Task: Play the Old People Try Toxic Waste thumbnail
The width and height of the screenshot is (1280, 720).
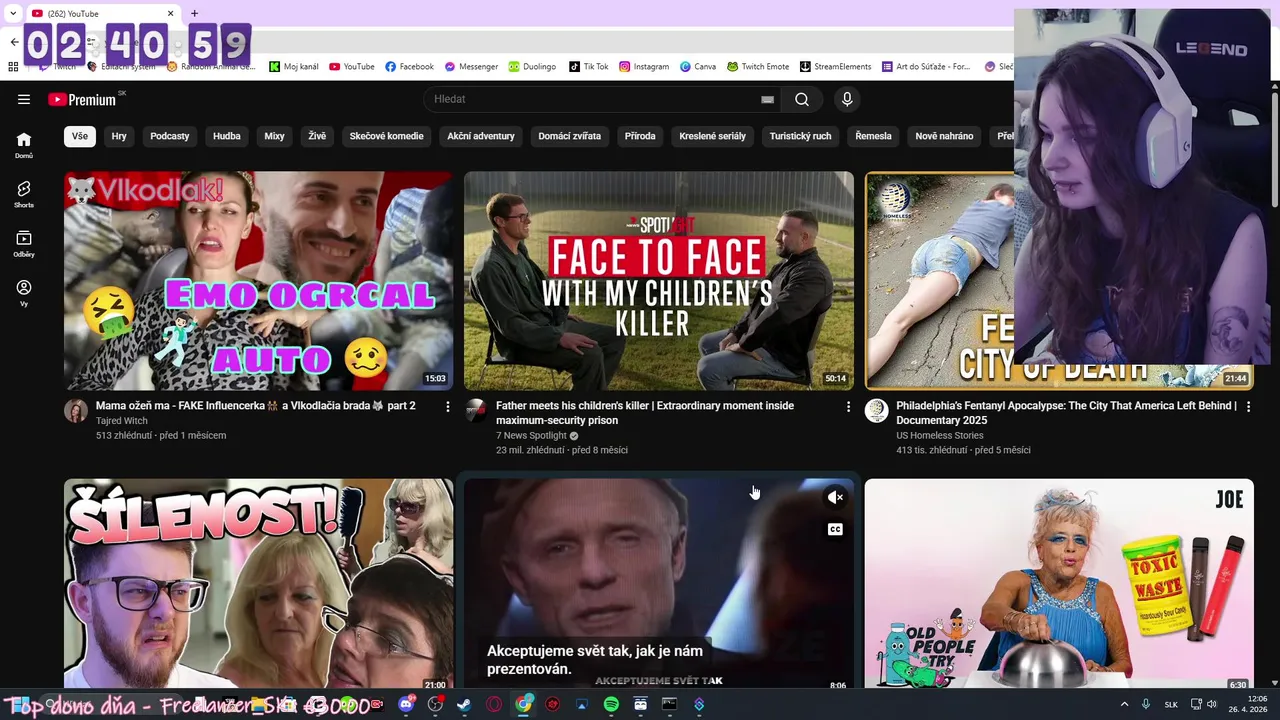Action: coord(1059,585)
